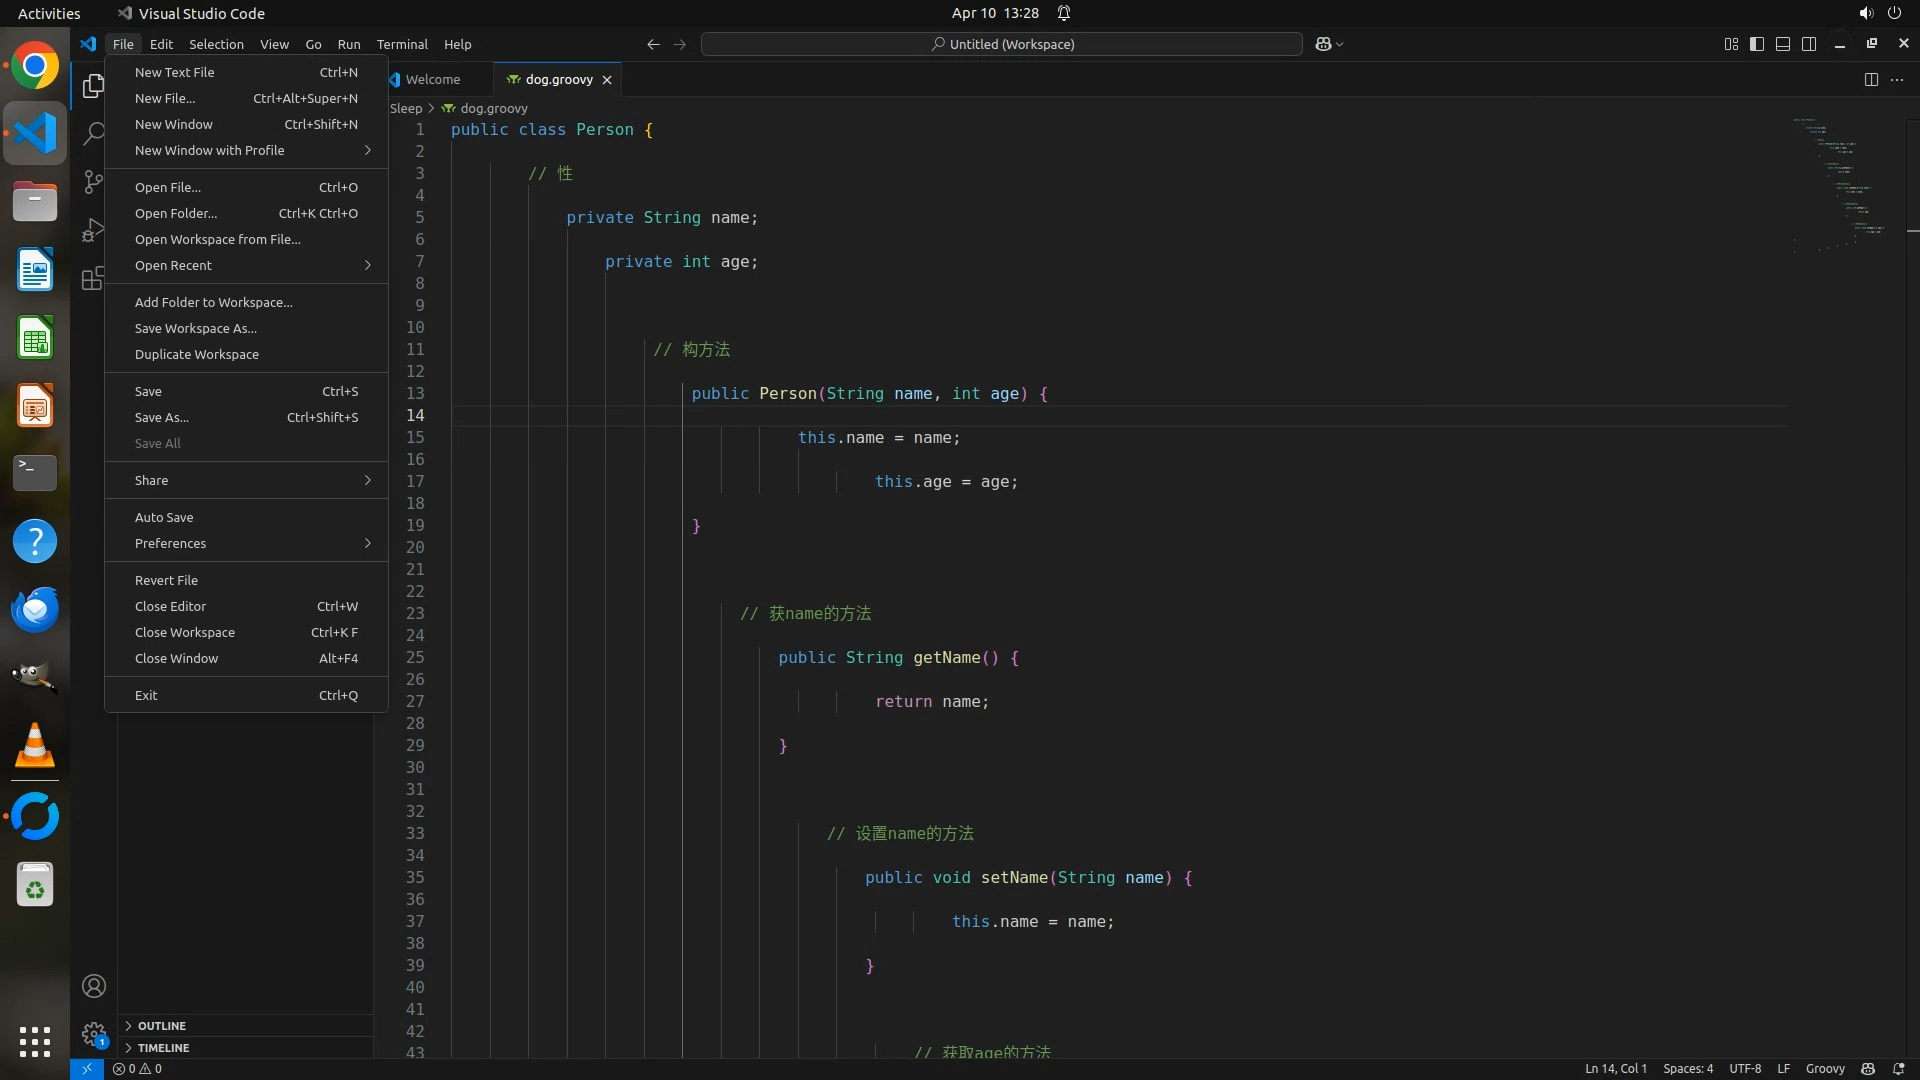The image size is (1920, 1080).
Task: Open the Search view in activity bar
Action: click(x=93, y=134)
